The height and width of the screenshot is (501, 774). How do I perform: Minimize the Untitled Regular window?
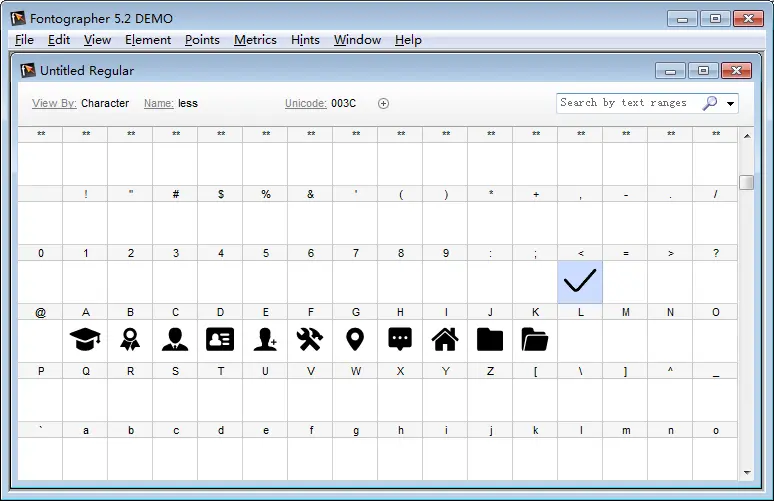tap(670, 71)
